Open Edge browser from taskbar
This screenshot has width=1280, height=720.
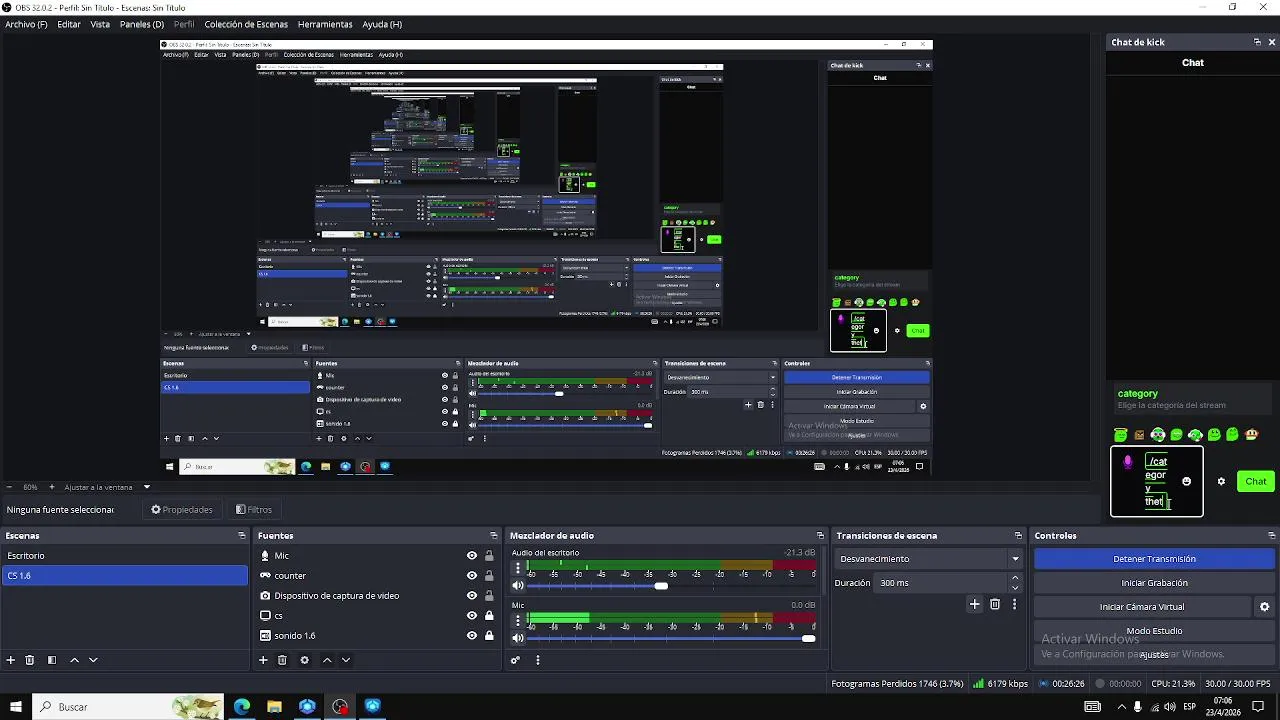click(x=242, y=707)
